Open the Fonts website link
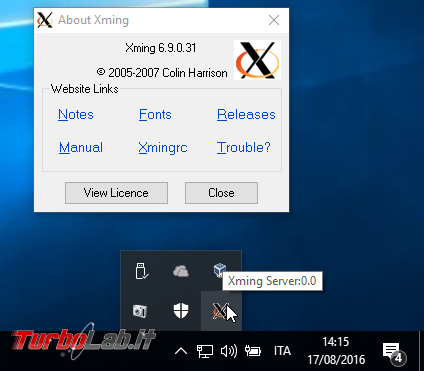The height and width of the screenshot is (371, 424). [155, 114]
